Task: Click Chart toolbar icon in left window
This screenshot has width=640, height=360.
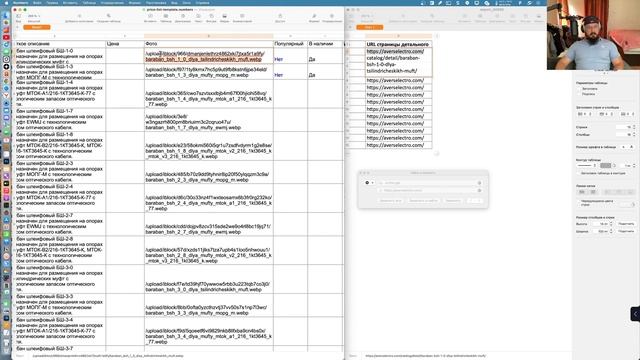Action: [183, 17]
